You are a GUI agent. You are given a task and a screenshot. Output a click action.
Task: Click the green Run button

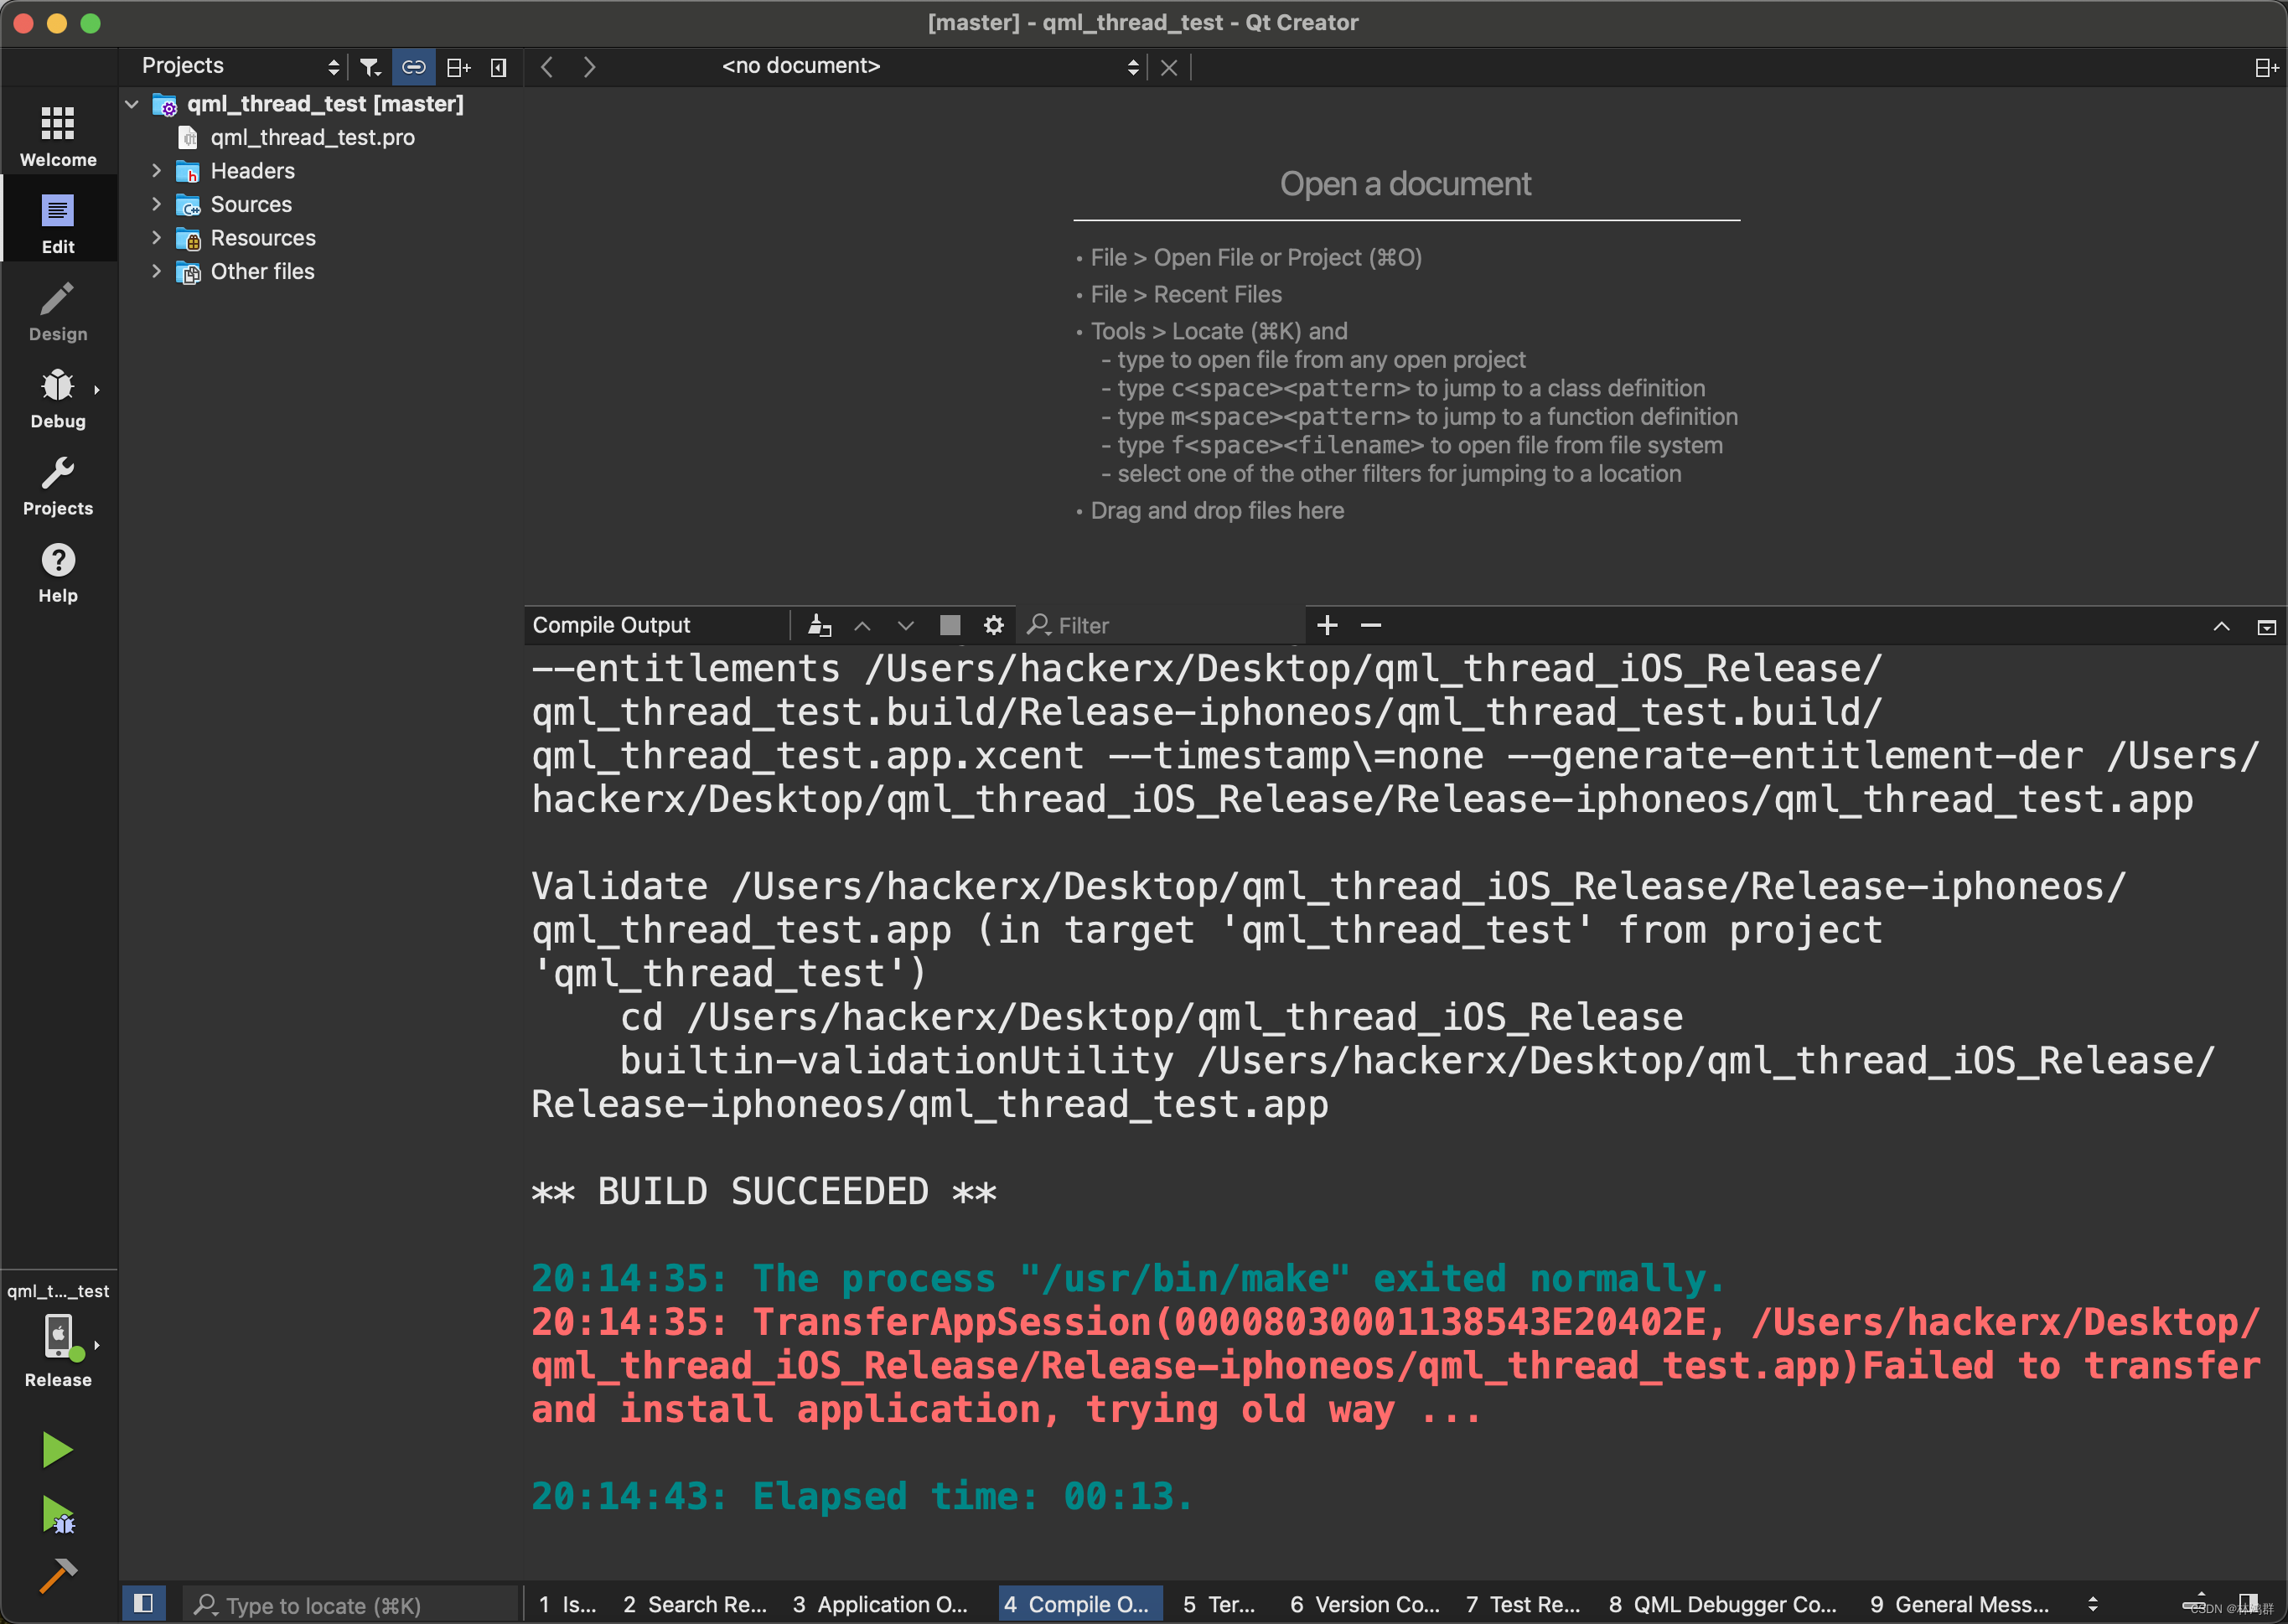click(x=57, y=1449)
